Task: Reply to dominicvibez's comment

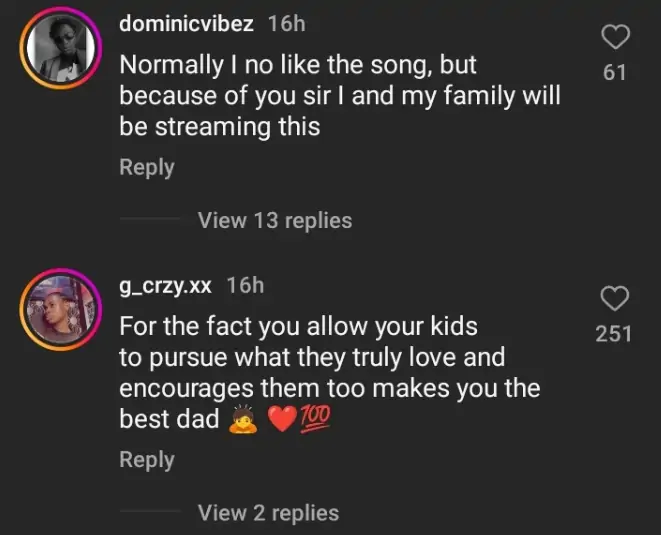Action: 147,168
